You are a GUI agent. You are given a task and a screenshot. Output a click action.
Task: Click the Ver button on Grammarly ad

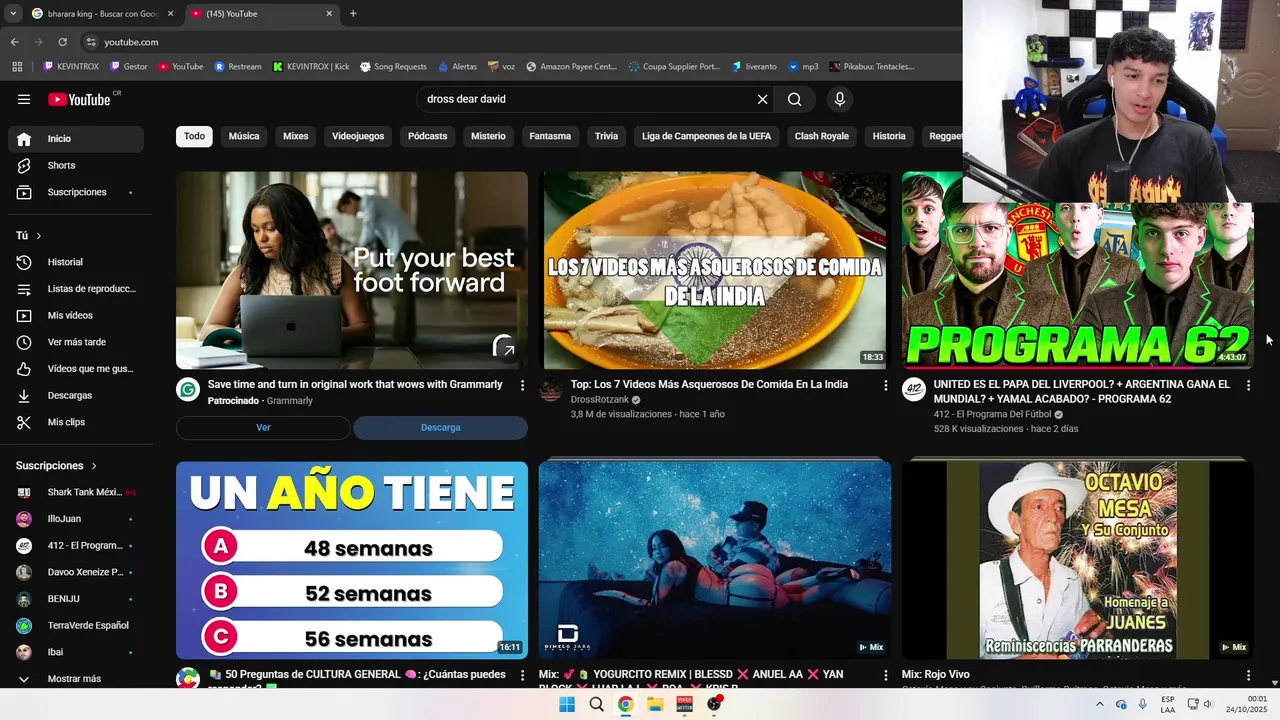263,428
